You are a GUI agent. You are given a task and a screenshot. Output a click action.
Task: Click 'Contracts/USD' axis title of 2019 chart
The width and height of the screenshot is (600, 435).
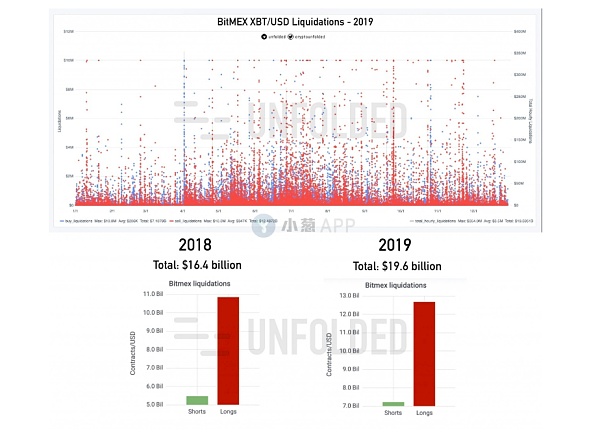[329, 354]
